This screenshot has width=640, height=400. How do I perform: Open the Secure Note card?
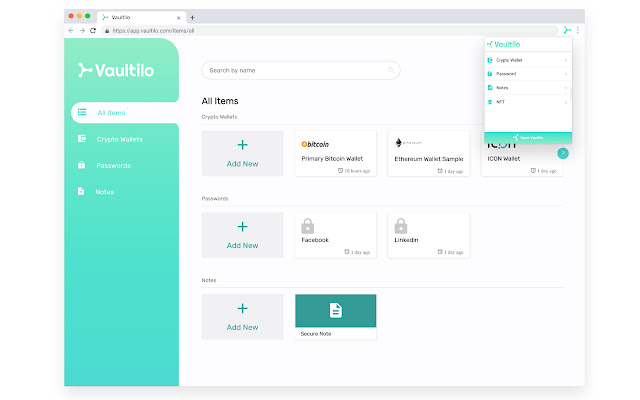click(336, 317)
